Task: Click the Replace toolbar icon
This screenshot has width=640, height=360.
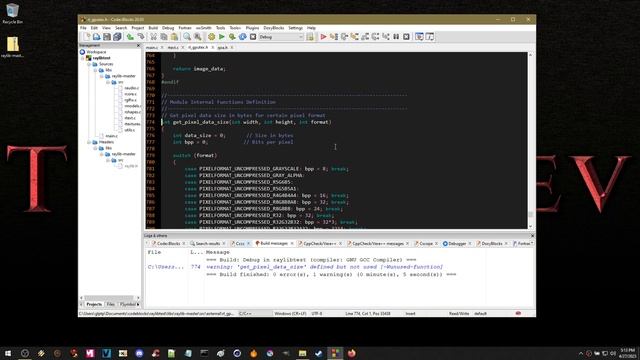Action: coord(198,37)
